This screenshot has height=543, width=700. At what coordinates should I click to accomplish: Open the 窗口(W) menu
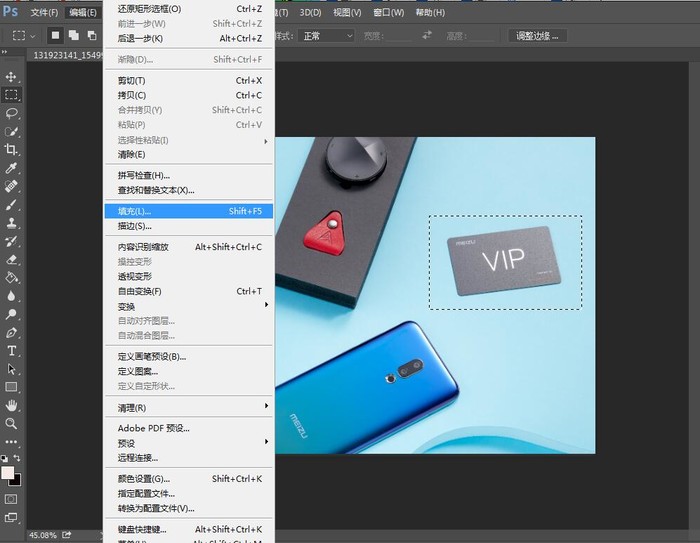point(388,13)
